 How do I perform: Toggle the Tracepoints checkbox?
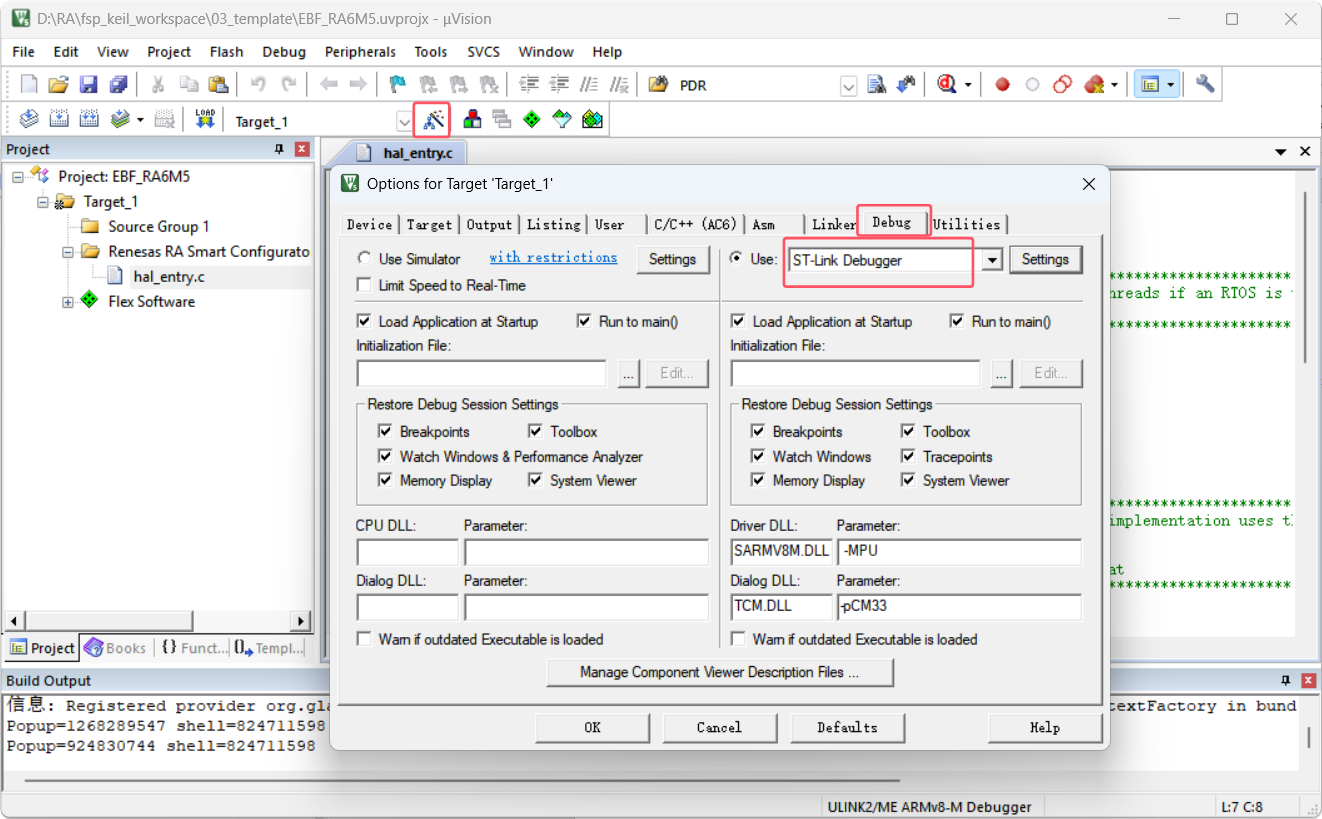click(908, 456)
